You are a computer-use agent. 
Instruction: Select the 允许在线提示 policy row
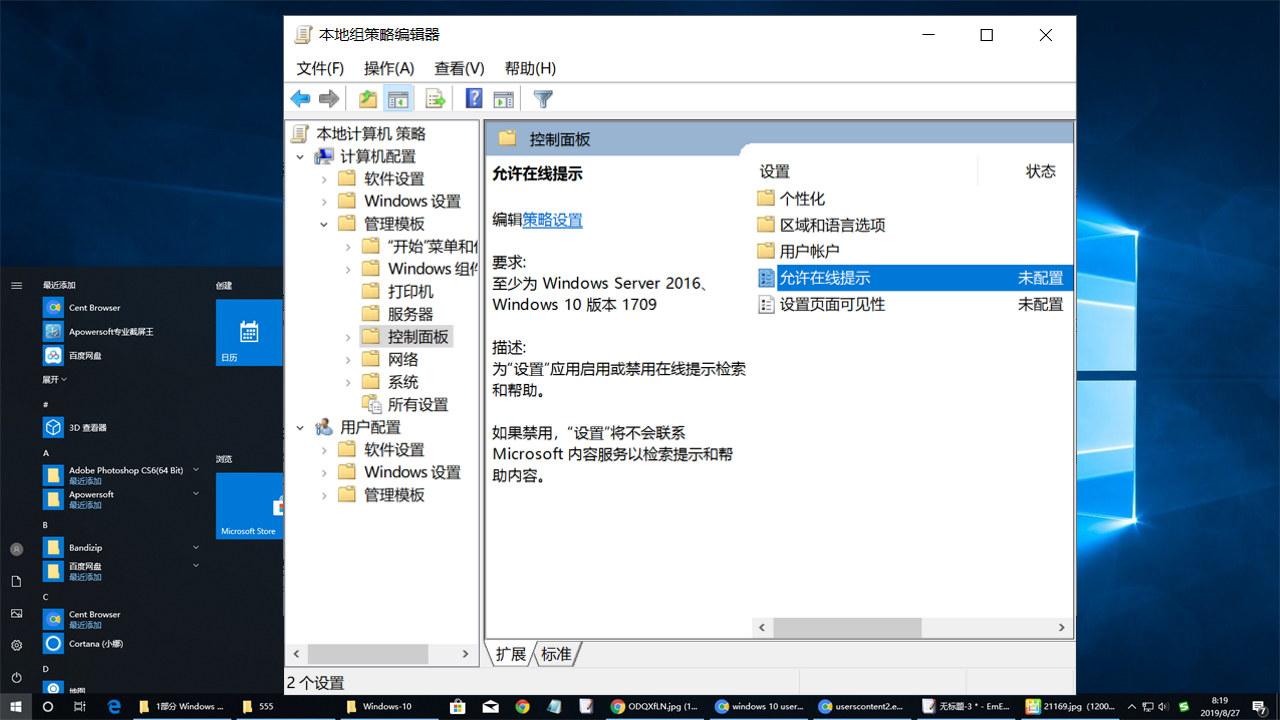pyautogui.click(x=914, y=278)
